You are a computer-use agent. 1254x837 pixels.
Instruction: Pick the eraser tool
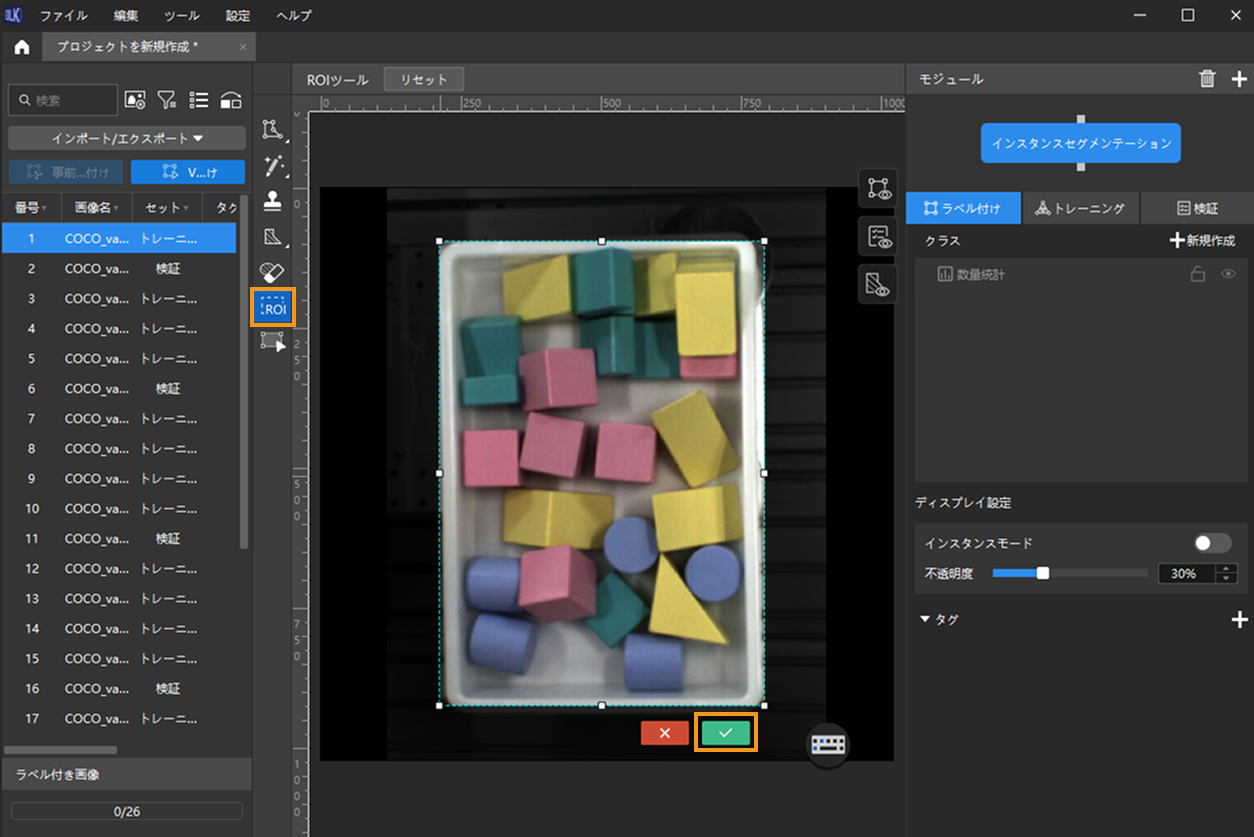coord(272,272)
